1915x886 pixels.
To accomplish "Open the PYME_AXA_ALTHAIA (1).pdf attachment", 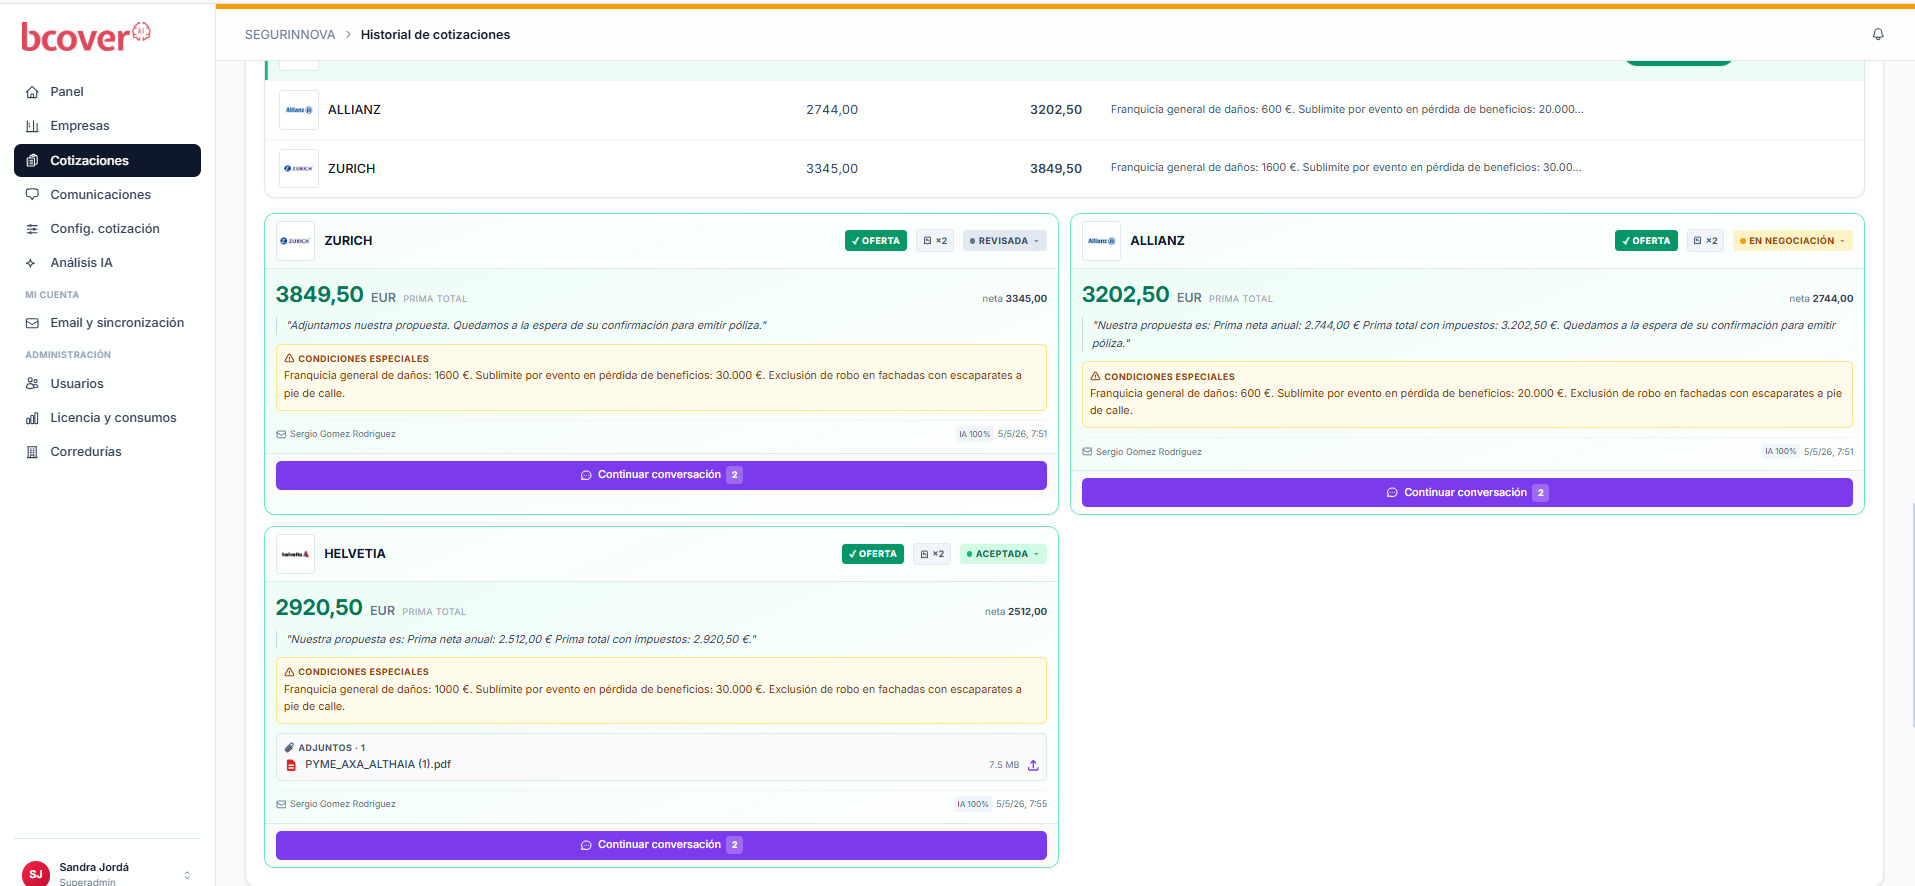I will coord(378,765).
